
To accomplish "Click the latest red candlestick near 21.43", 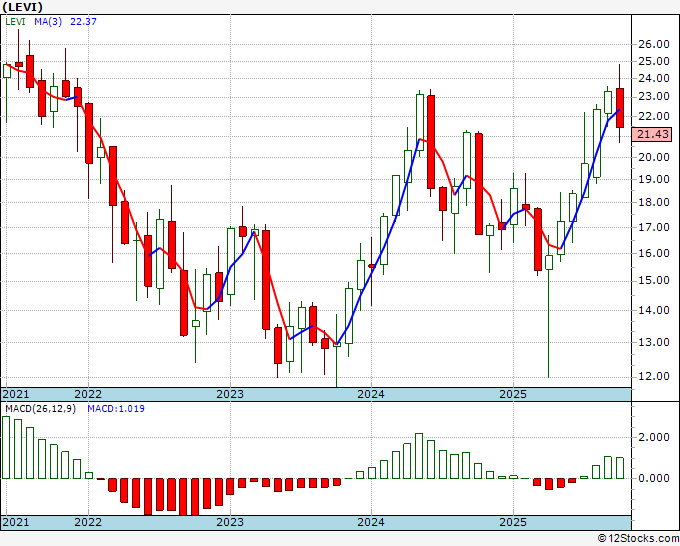I will 620,108.
